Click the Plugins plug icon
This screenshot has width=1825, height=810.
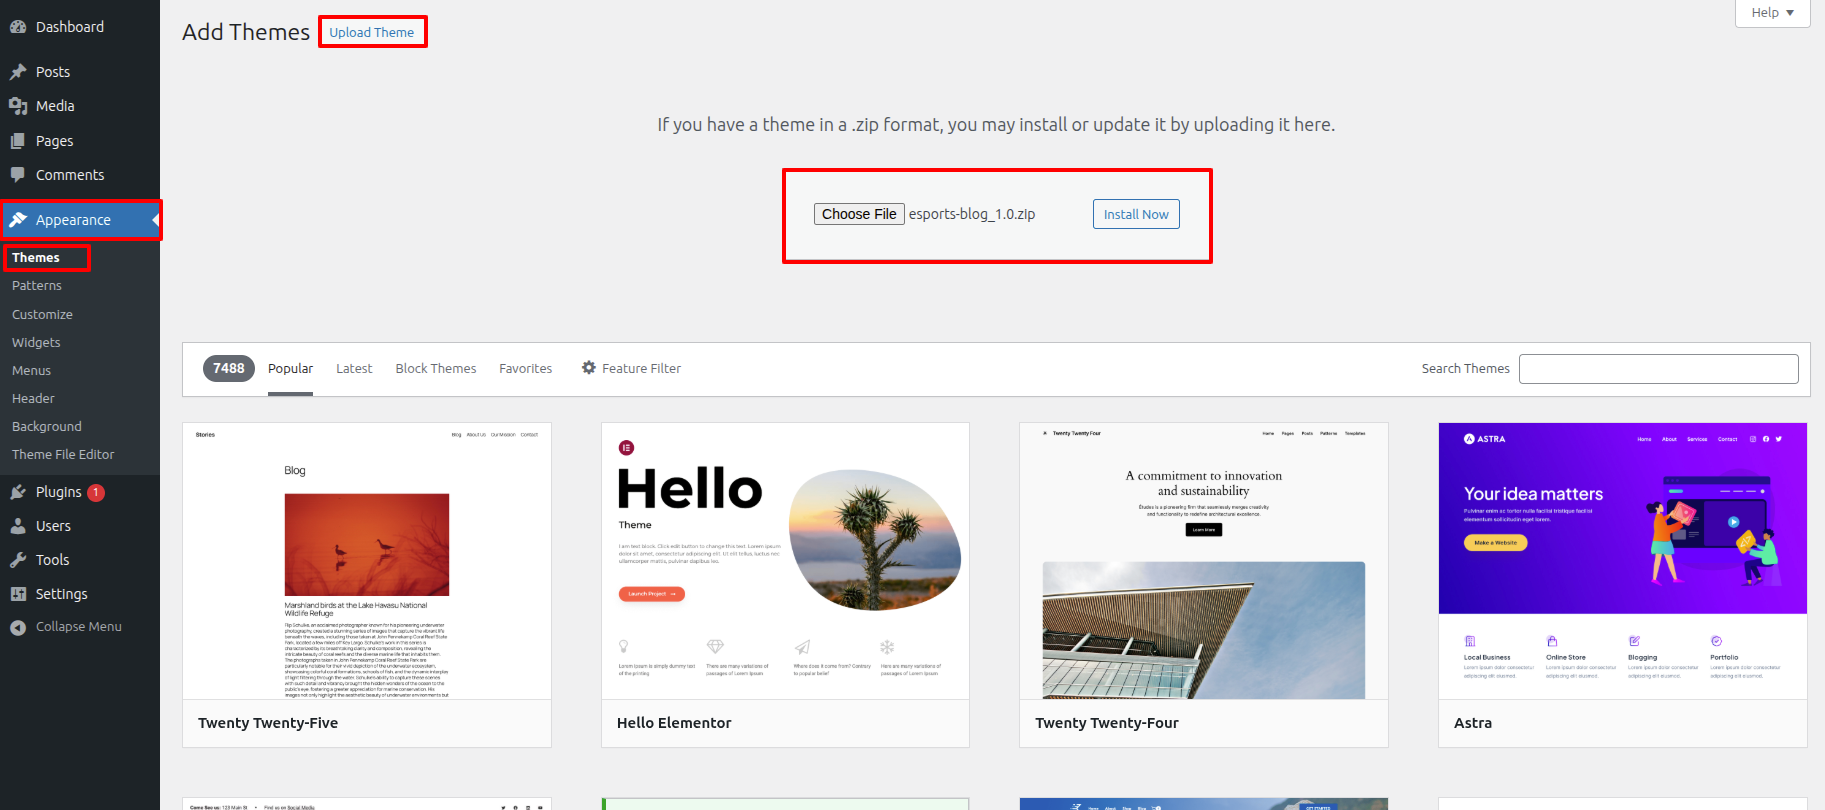[x=18, y=492]
